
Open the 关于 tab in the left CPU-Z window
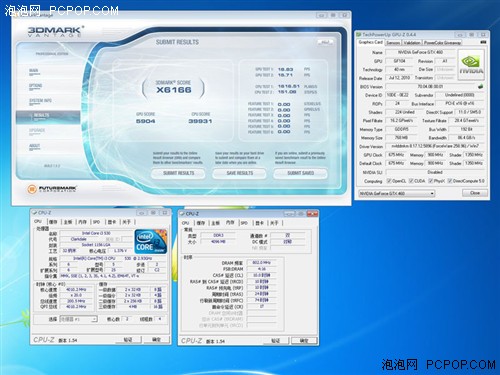click(x=127, y=222)
